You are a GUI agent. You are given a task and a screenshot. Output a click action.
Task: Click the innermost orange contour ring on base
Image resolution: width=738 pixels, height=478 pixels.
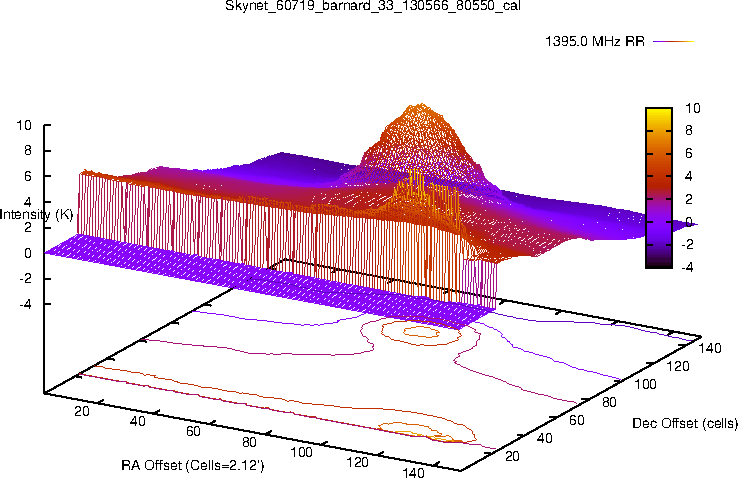point(422,332)
